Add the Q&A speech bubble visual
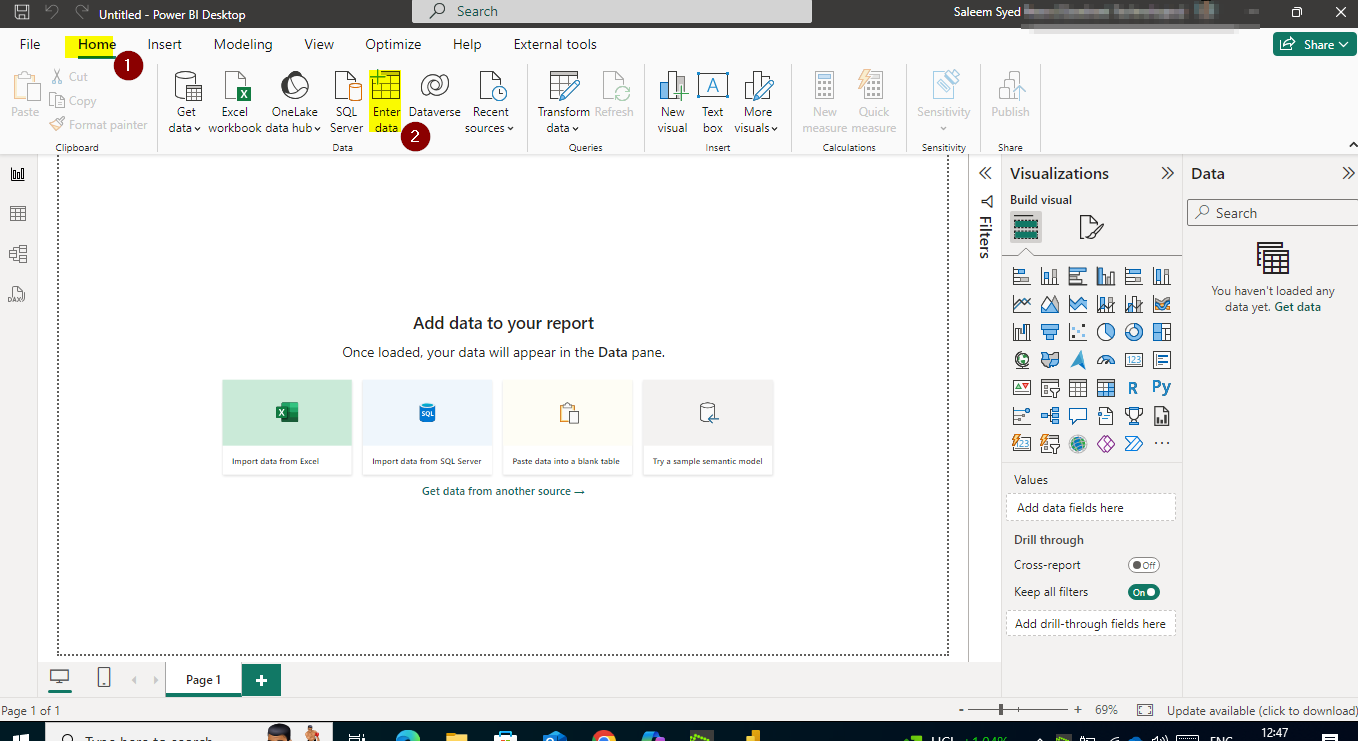 [x=1077, y=416]
